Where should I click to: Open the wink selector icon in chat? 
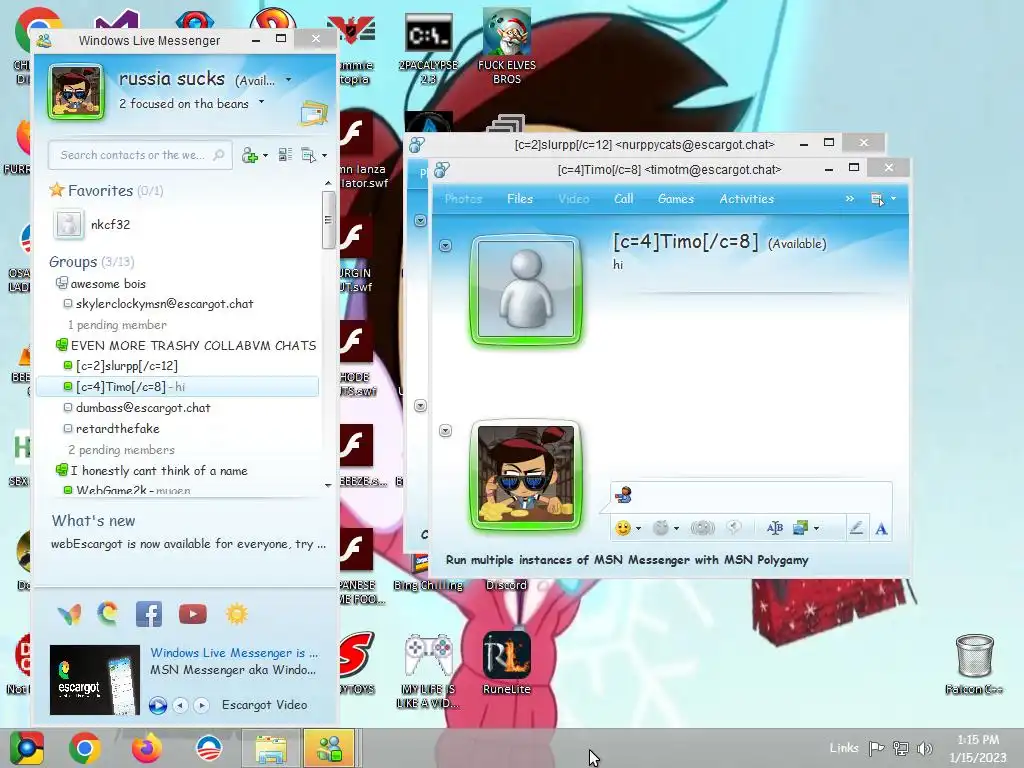(661, 528)
